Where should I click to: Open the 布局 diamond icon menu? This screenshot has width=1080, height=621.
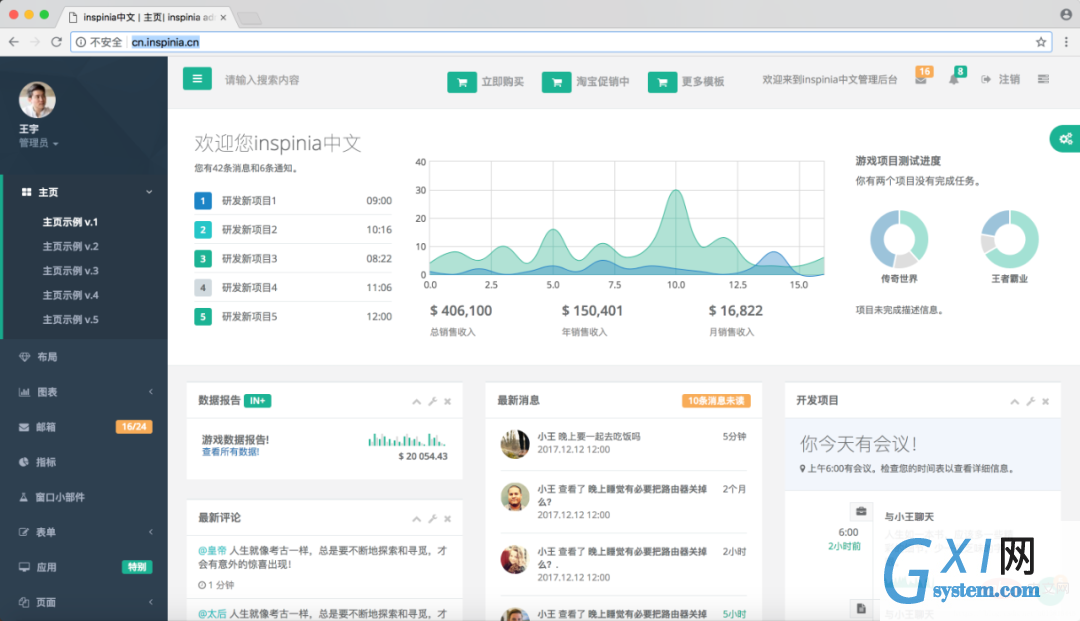[24, 357]
